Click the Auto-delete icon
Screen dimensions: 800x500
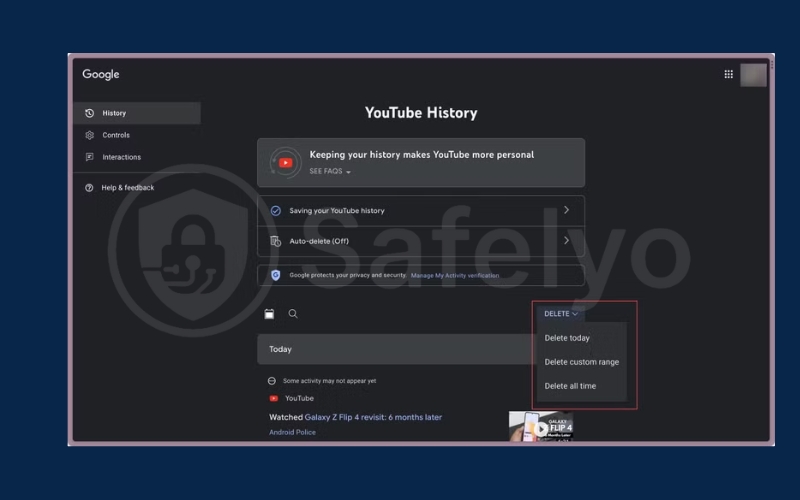pos(276,241)
